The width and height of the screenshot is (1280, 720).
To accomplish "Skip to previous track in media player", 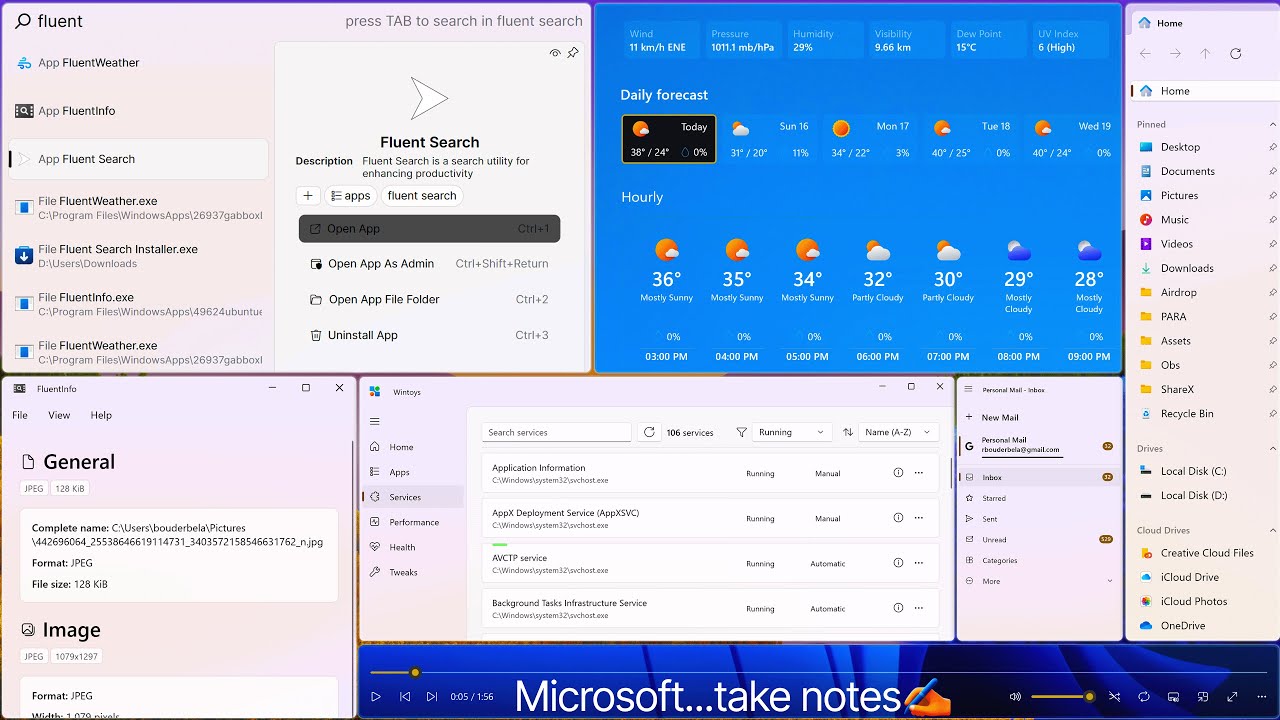I will coord(405,696).
